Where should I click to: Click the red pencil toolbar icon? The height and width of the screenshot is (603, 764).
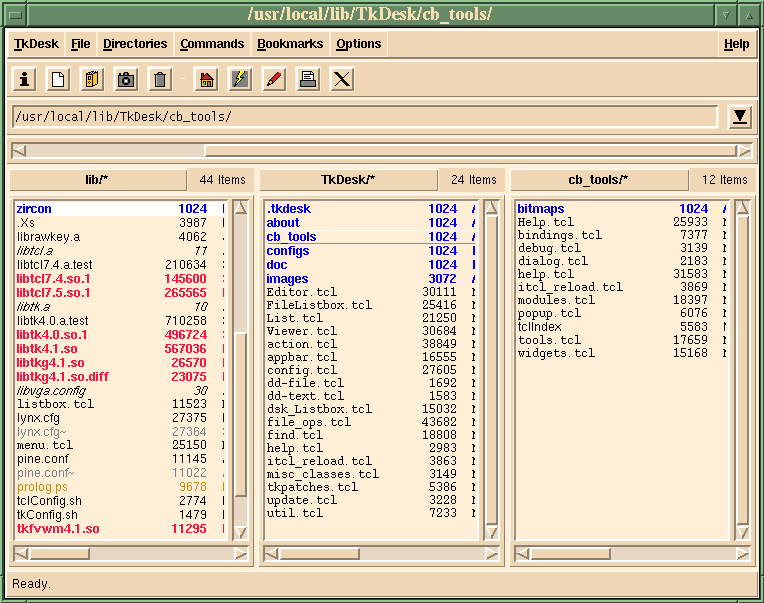point(273,79)
